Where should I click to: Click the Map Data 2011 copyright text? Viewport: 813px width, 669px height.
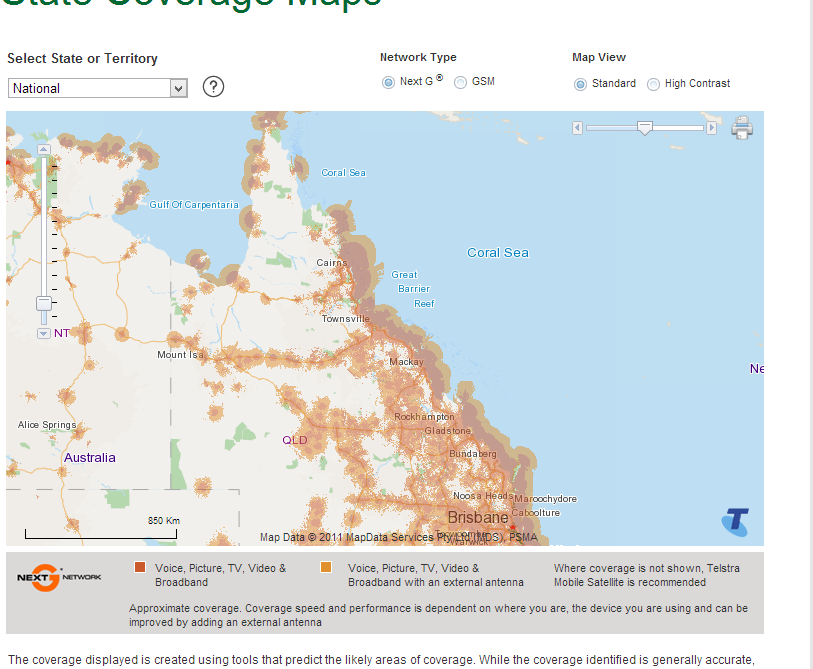click(x=399, y=537)
